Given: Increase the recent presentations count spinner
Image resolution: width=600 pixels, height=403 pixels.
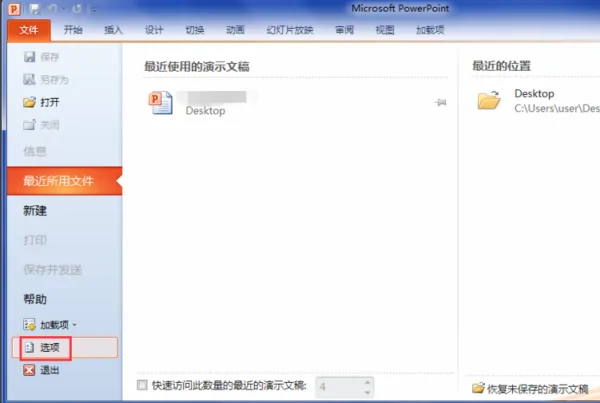Looking at the screenshot, I should tap(368, 382).
